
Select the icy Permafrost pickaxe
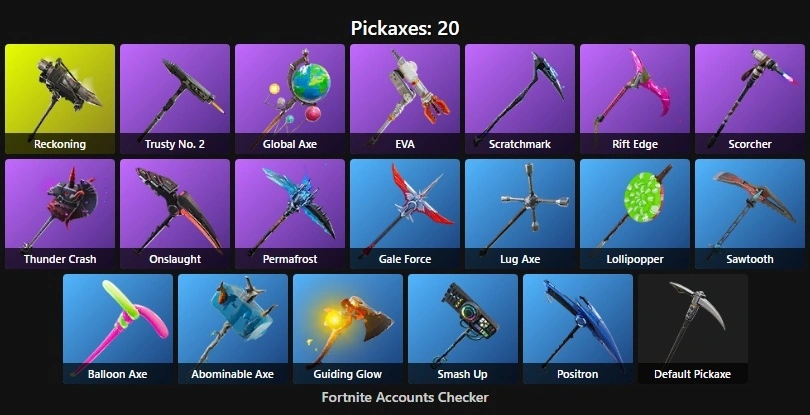coord(290,214)
